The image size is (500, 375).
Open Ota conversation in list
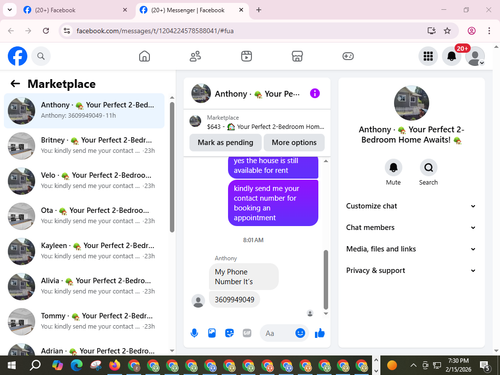coord(84,216)
